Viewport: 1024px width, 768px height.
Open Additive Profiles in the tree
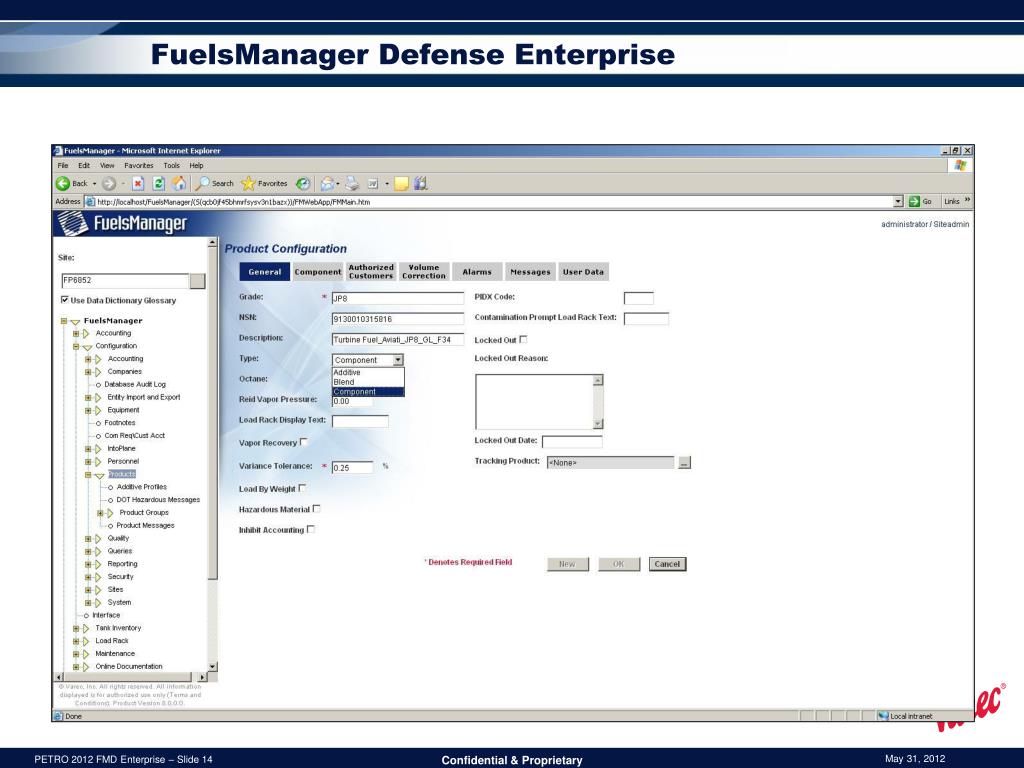pos(142,487)
